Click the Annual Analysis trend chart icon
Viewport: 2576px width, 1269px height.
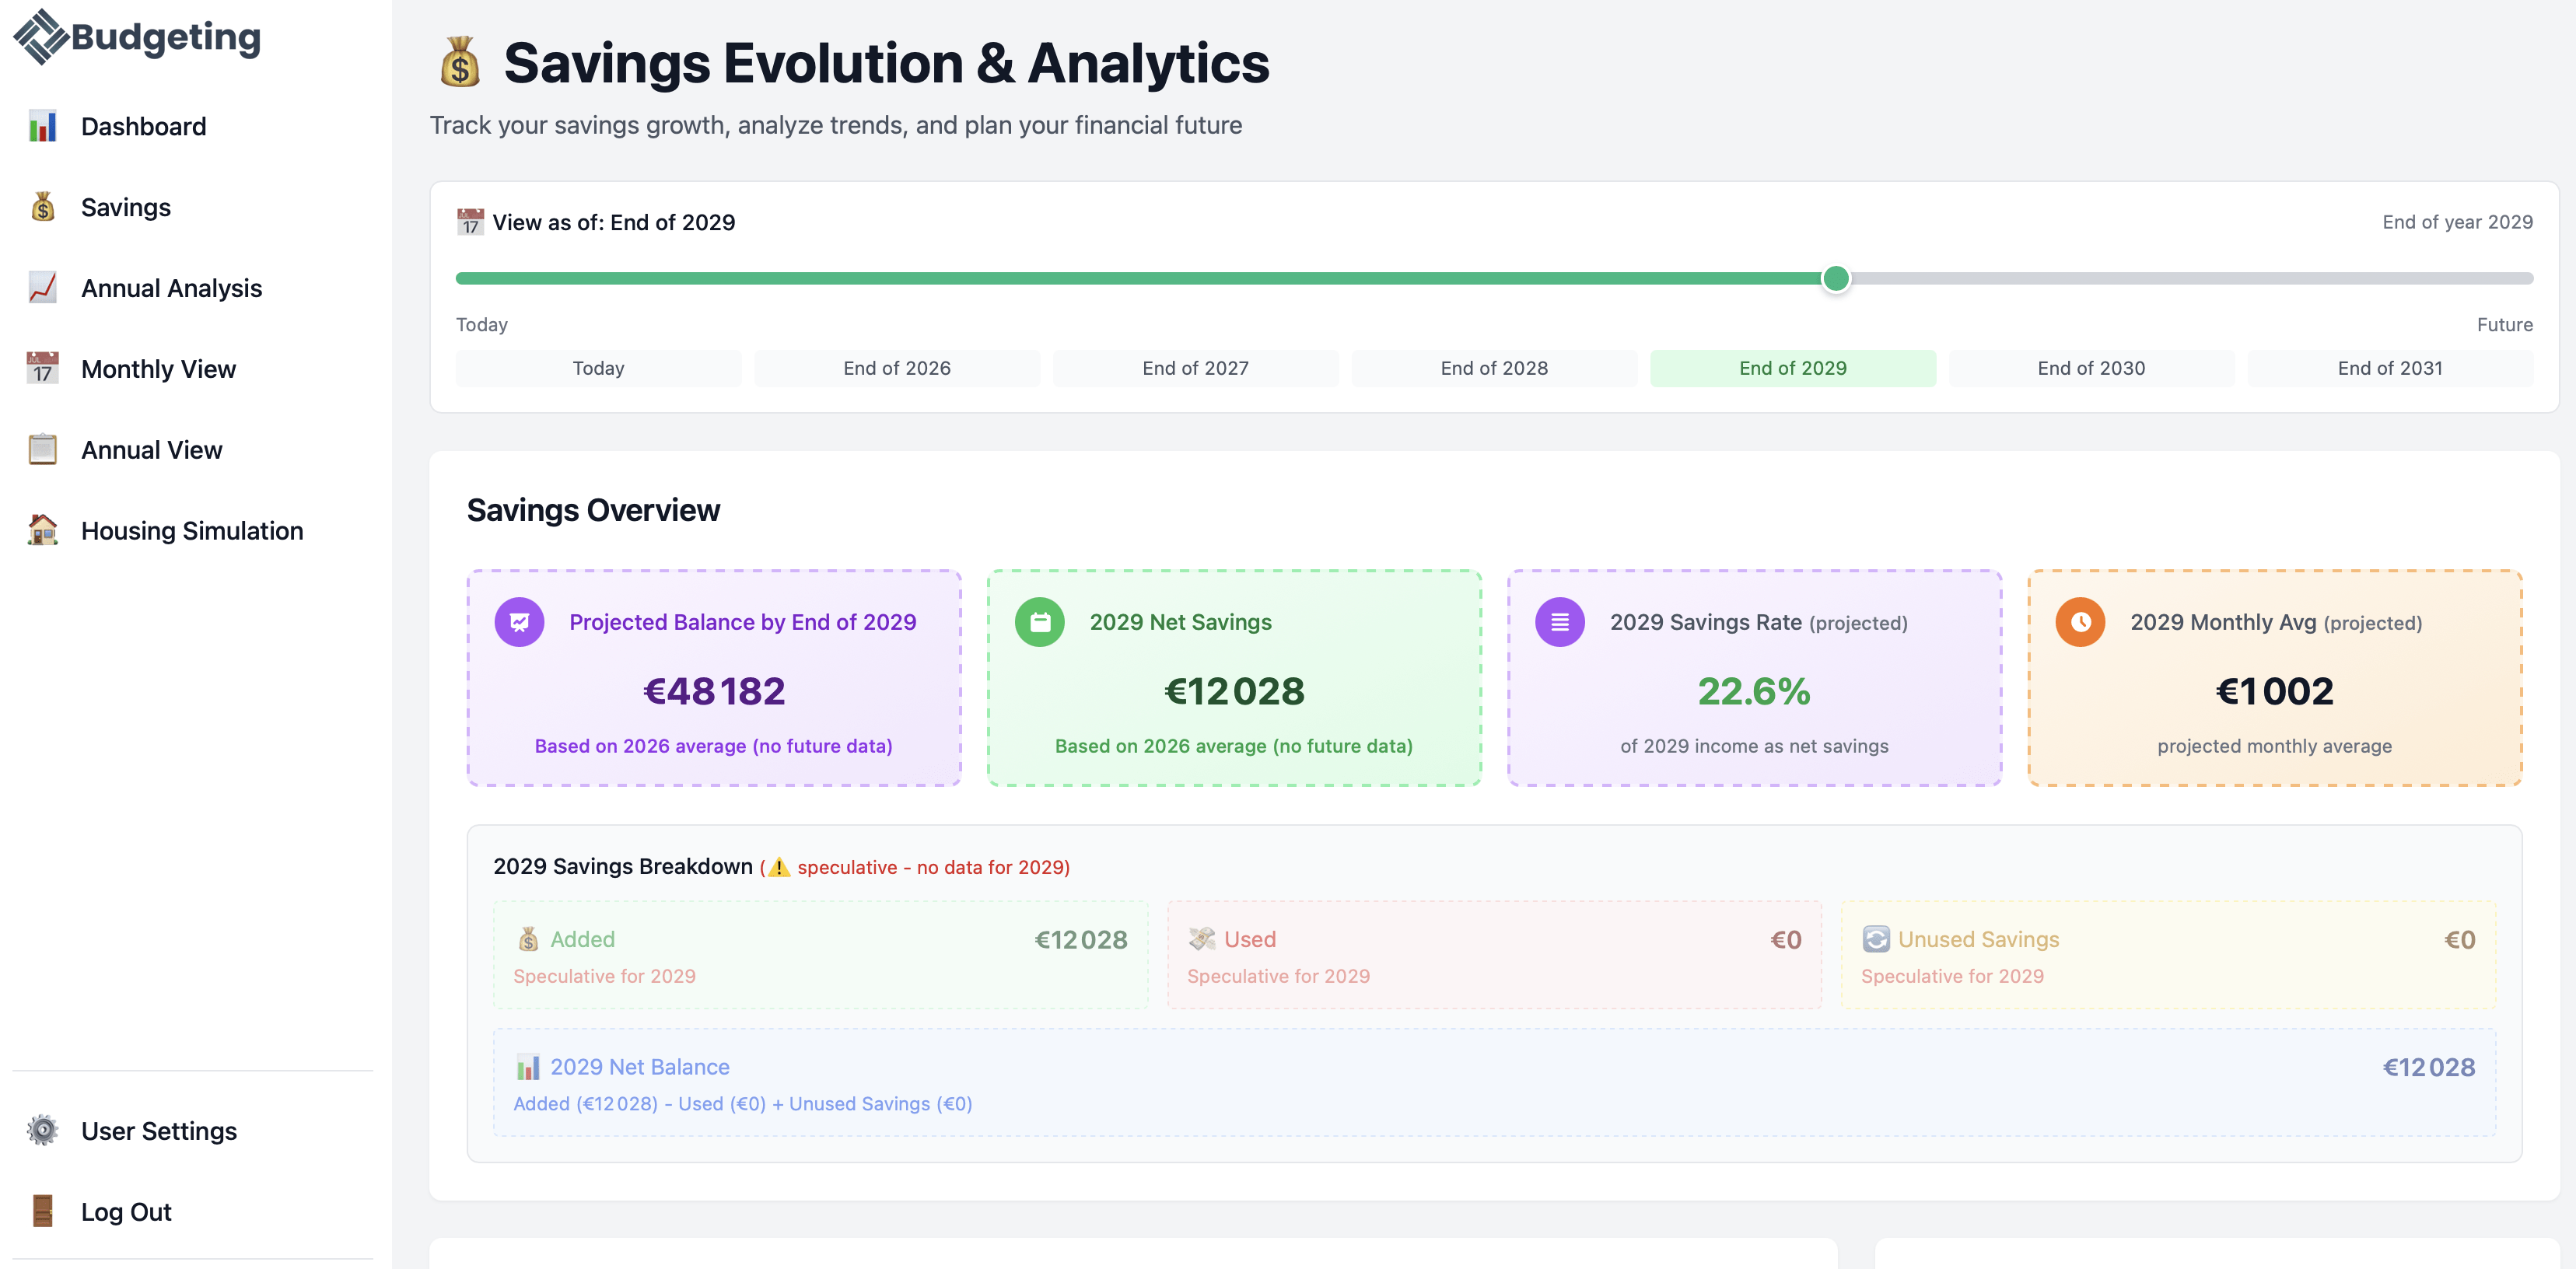43,288
